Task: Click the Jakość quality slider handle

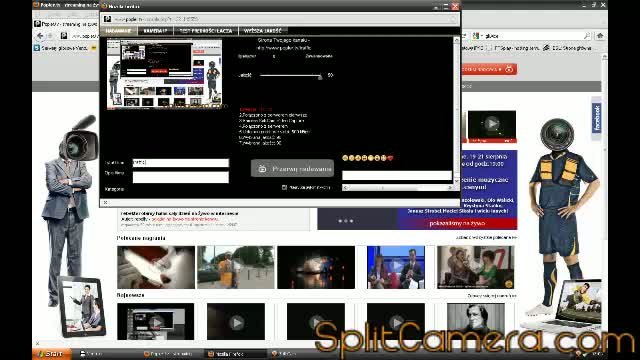Action: pos(320,76)
